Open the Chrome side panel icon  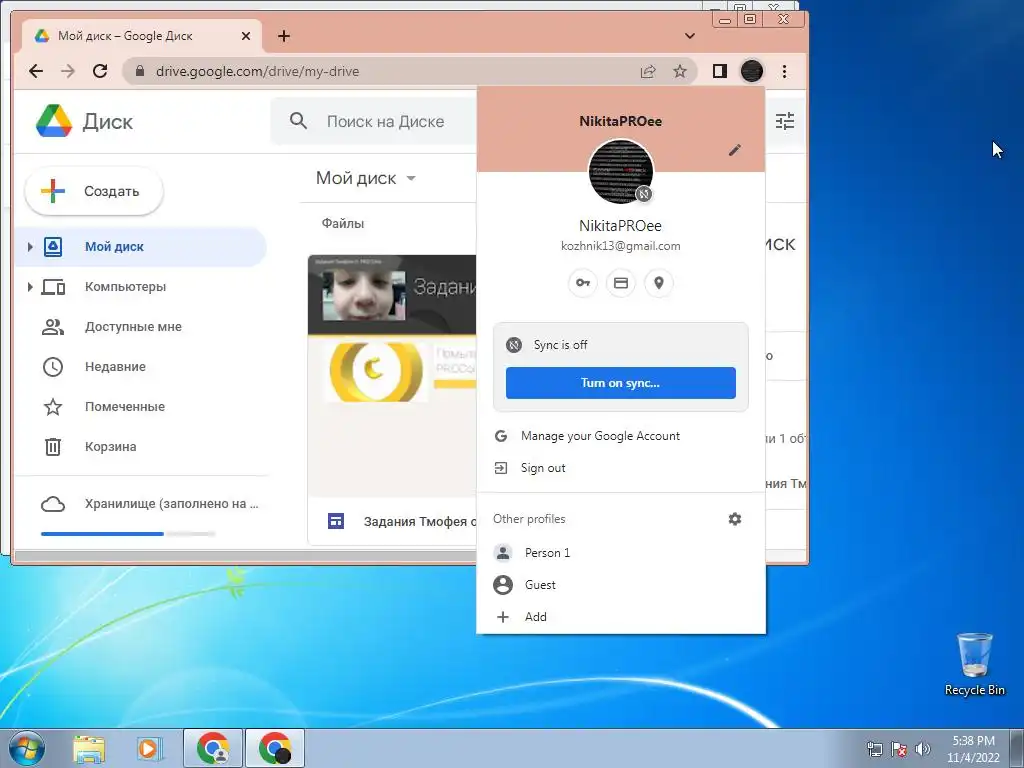point(720,71)
